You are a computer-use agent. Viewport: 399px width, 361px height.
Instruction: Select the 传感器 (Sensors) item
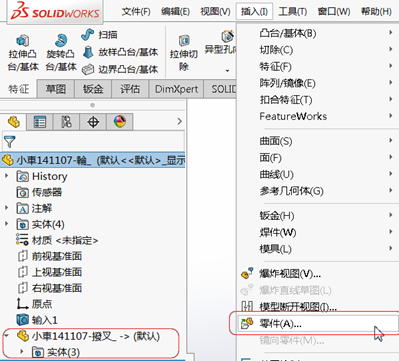coord(39,192)
